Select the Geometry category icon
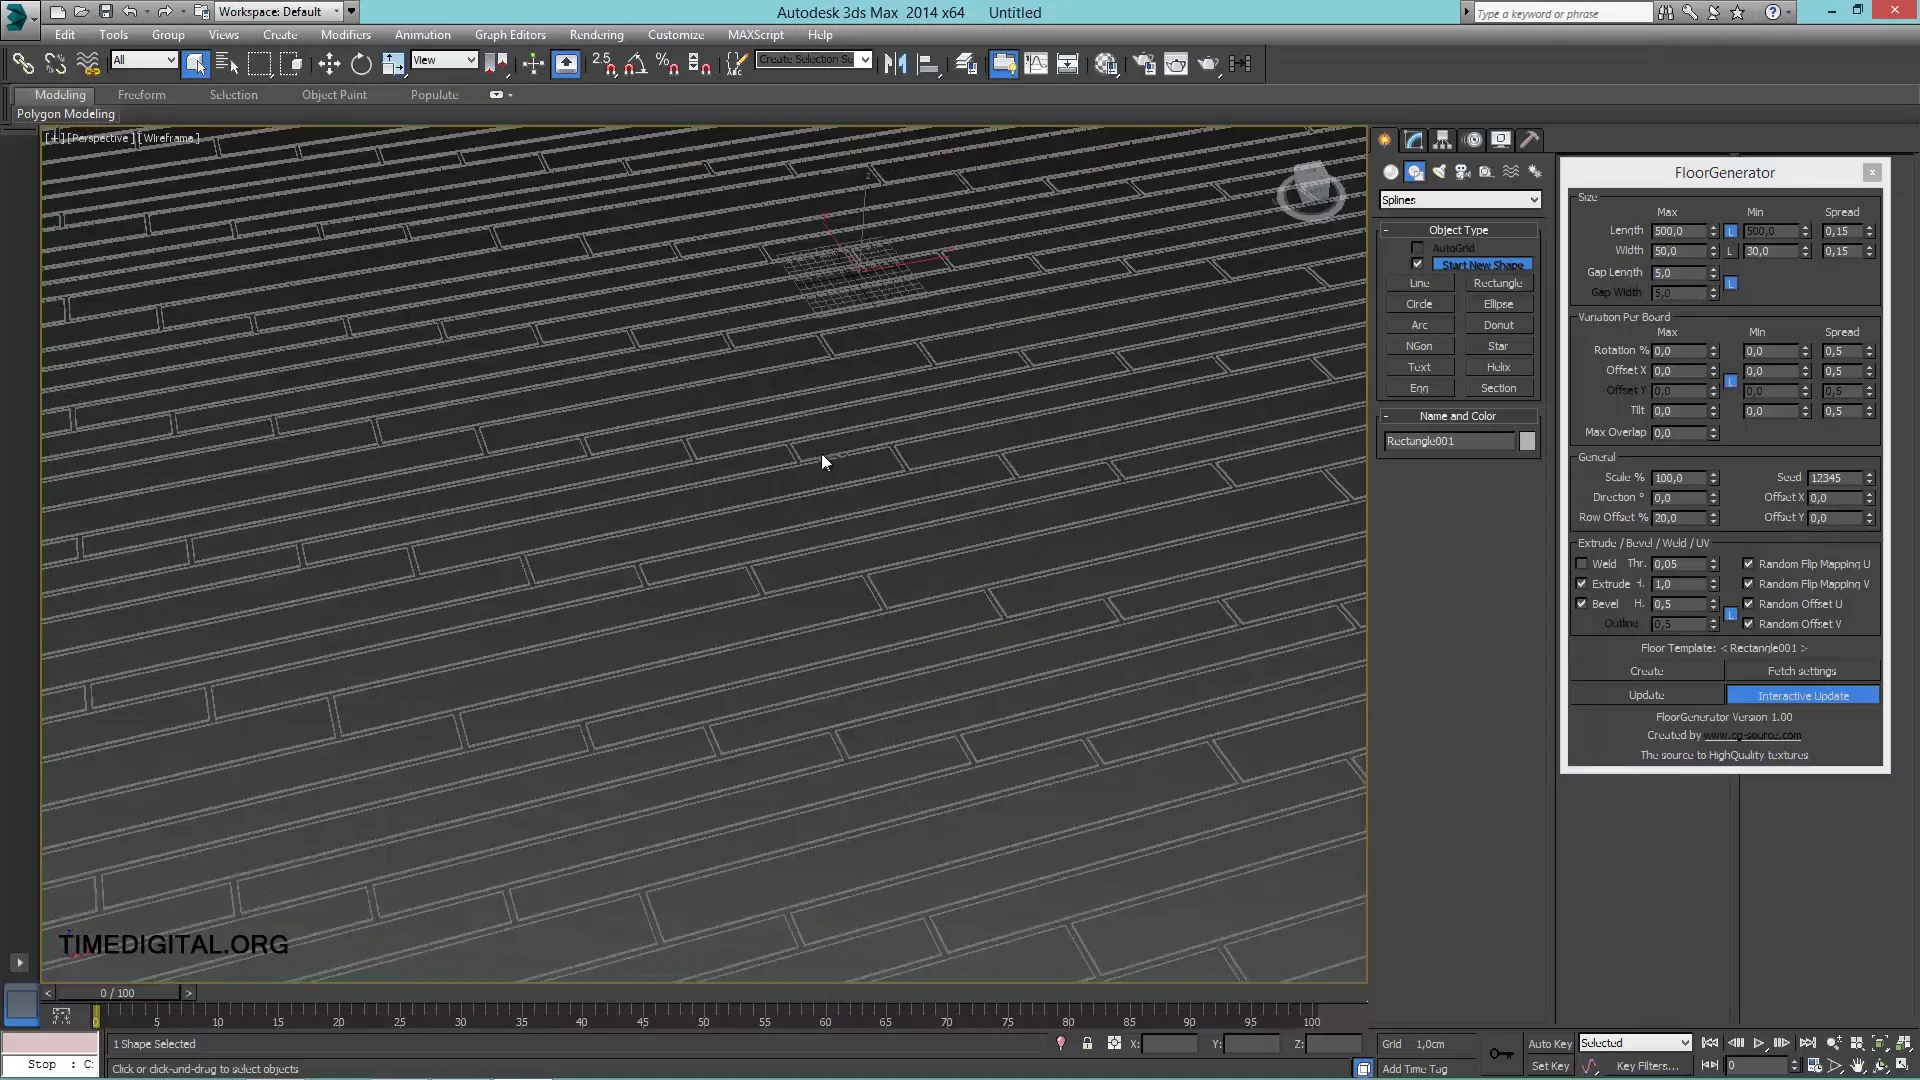Image resolution: width=1920 pixels, height=1080 pixels. pos(1390,172)
